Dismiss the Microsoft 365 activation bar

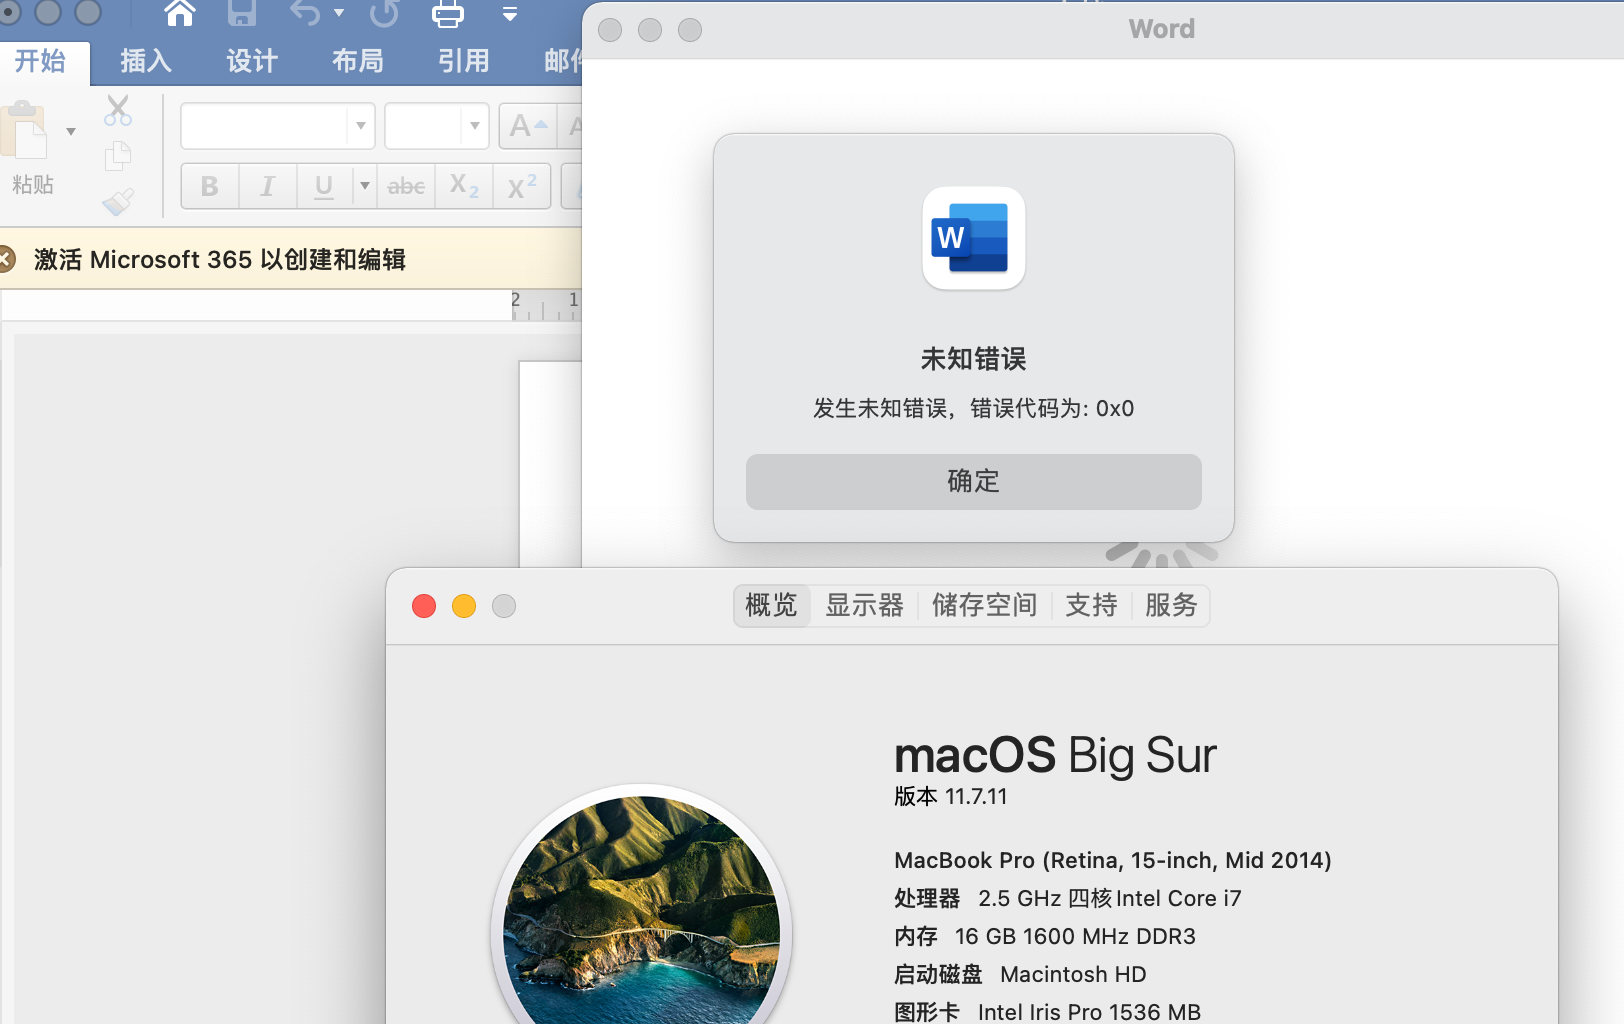point(6,260)
